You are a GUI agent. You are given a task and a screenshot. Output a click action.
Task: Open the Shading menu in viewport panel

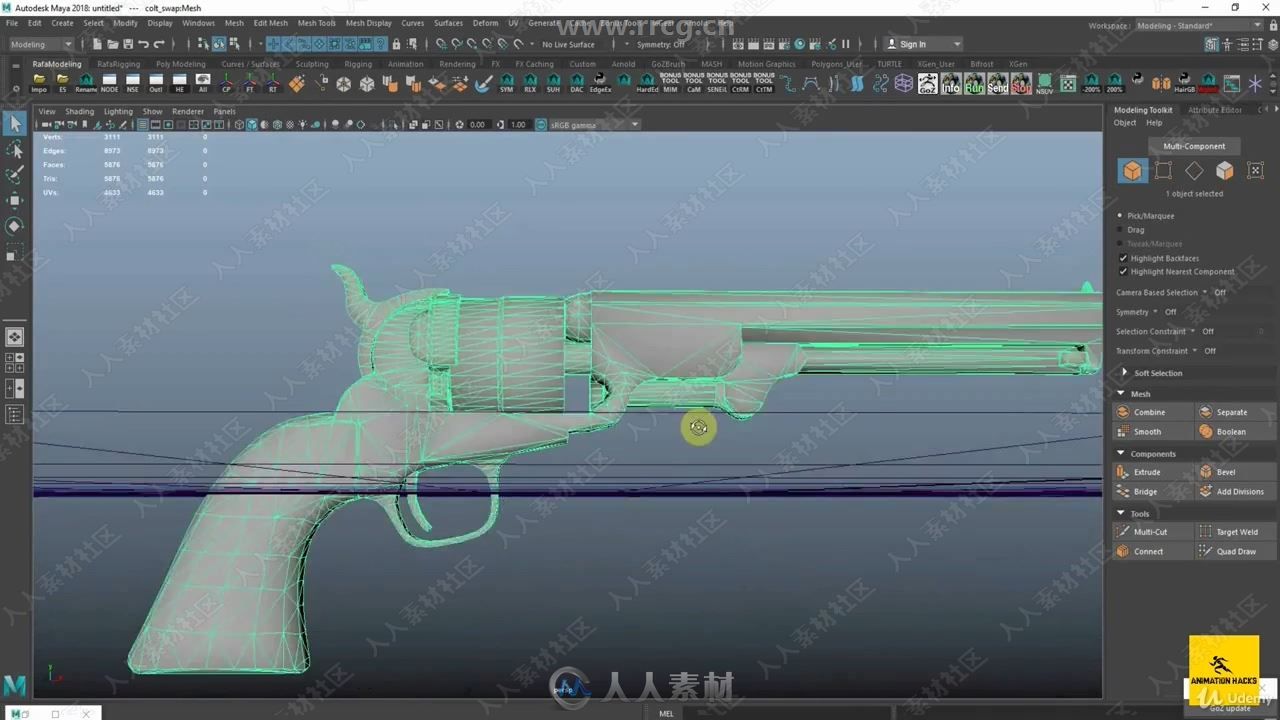tap(79, 111)
